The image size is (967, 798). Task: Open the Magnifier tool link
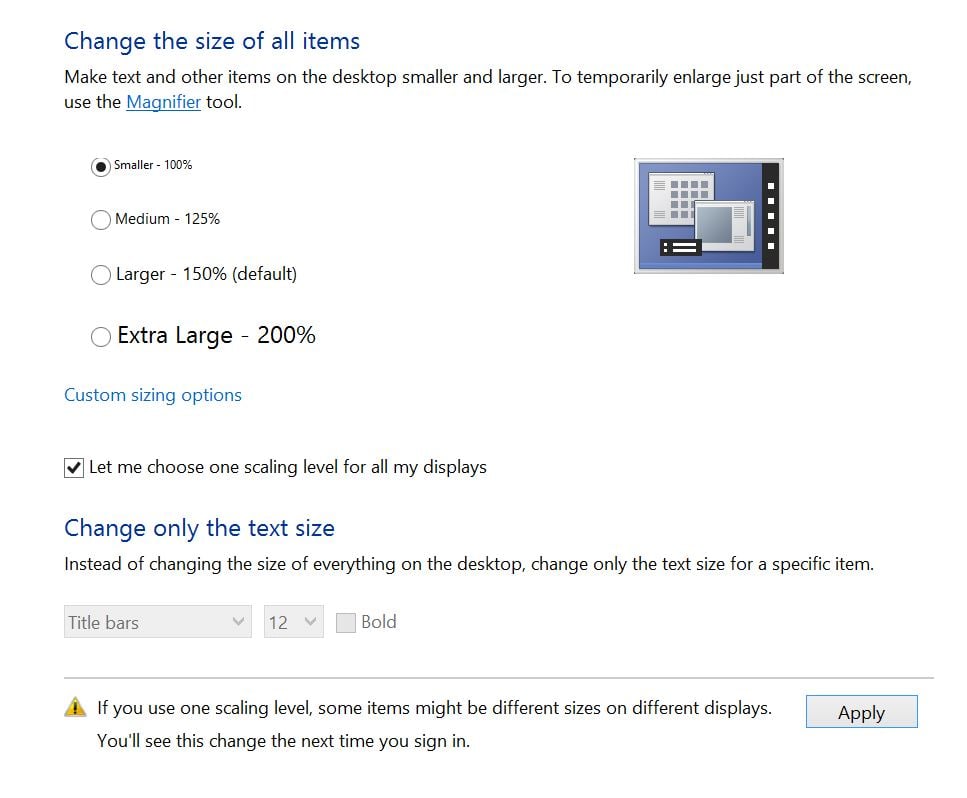pyautogui.click(x=163, y=102)
